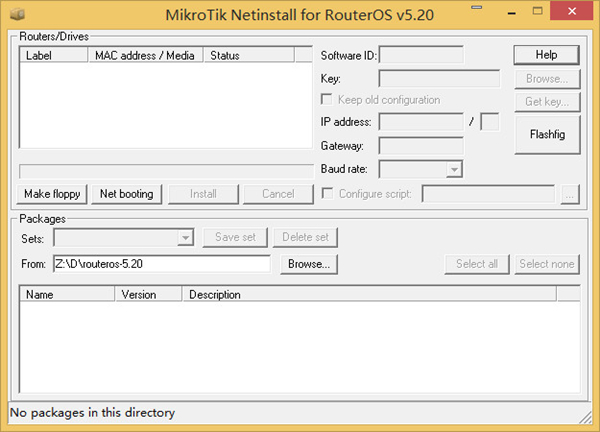
Task: Click the Get key button
Action: click(x=547, y=102)
